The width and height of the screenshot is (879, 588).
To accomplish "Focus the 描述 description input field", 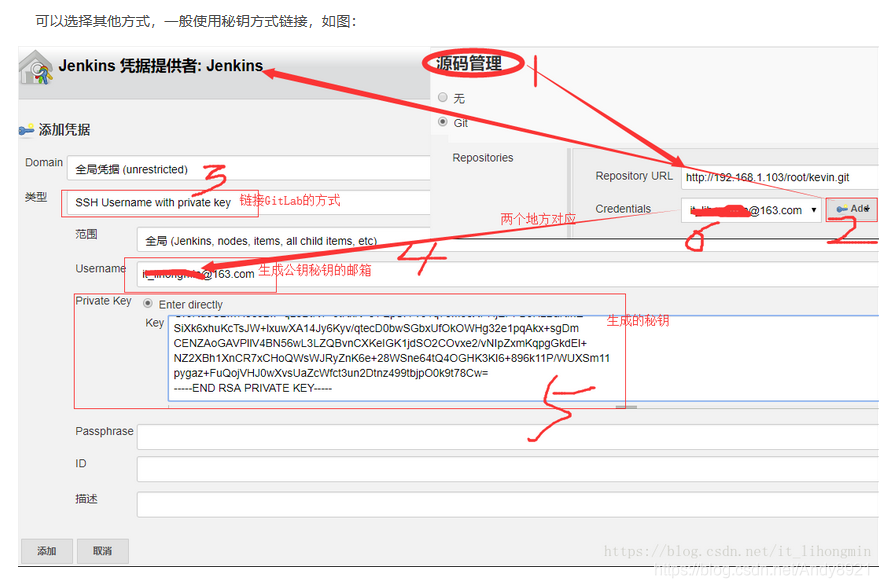I will pyautogui.click(x=507, y=504).
